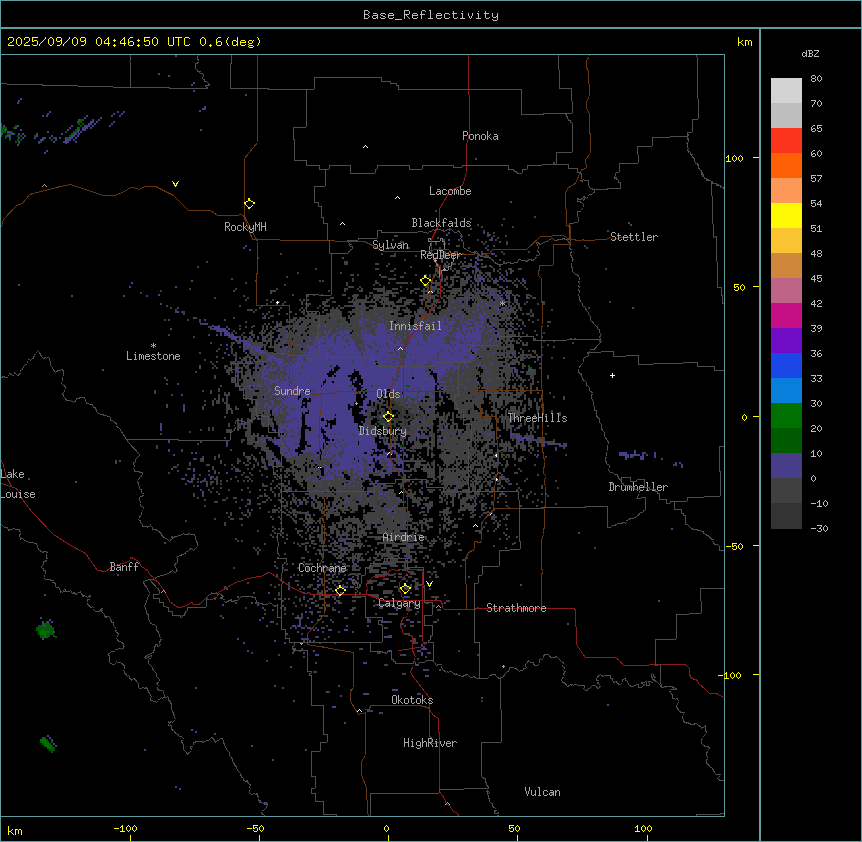This screenshot has height=842, width=862.
Task: Click the Innisfail city label
Action: point(415,326)
